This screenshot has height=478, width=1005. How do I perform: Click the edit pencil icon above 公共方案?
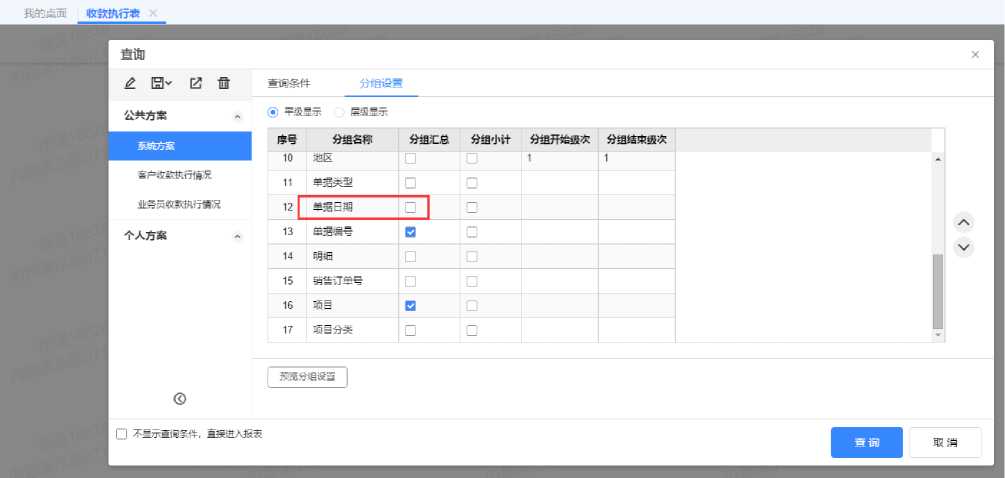click(x=130, y=83)
